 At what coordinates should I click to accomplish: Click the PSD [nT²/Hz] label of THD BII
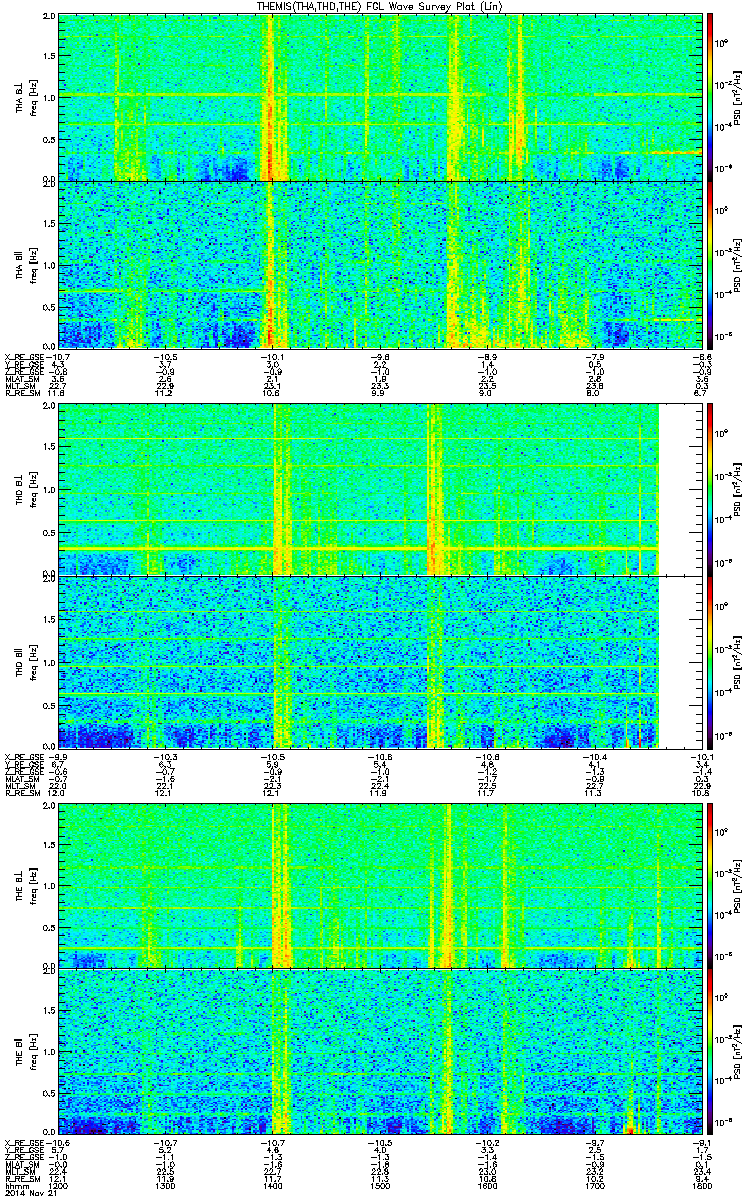737,661
